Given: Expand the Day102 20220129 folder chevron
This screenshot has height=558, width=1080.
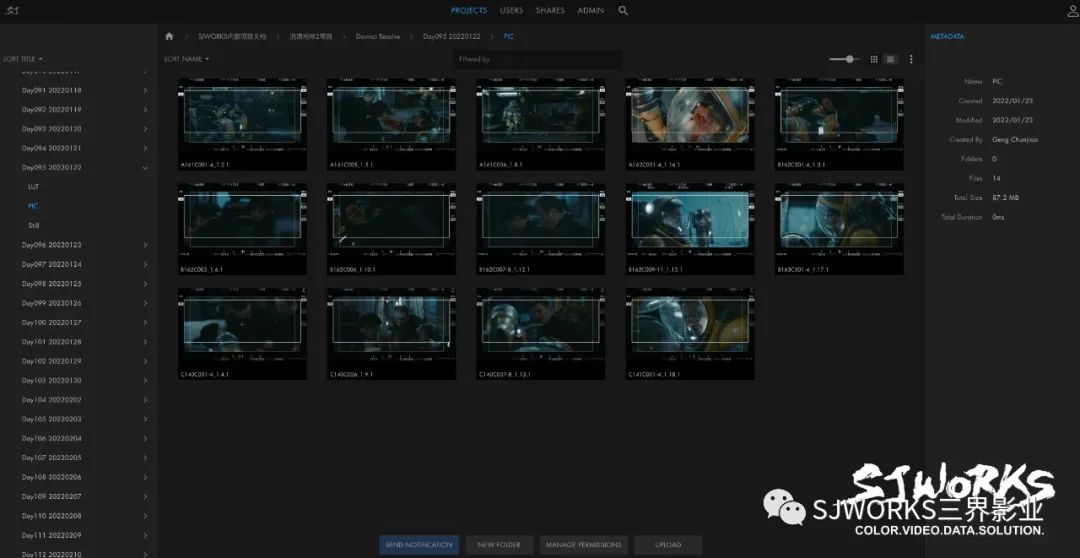Looking at the screenshot, I should 145,361.
